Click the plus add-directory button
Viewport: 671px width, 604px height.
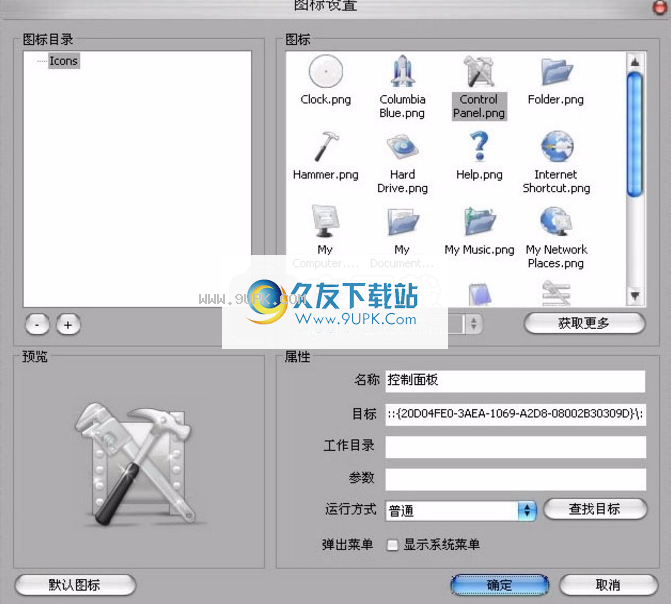coord(68,325)
